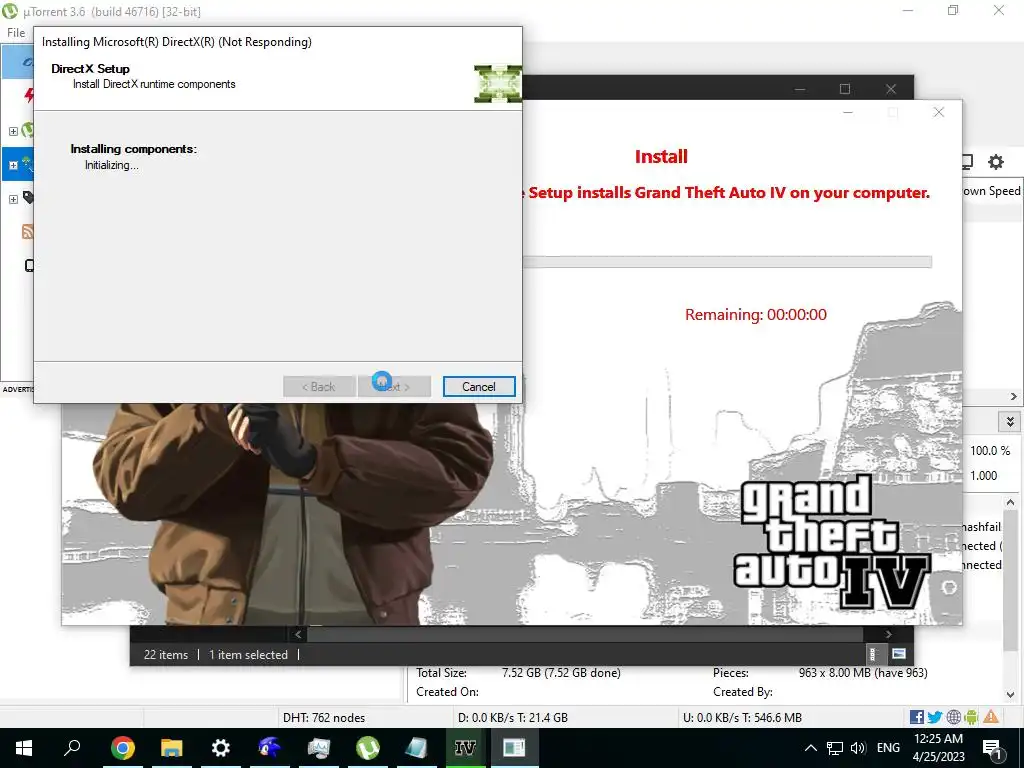The height and width of the screenshot is (768, 1024).
Task: Open File Explorer from the taskbar
Action: click(x=172, y=748)
